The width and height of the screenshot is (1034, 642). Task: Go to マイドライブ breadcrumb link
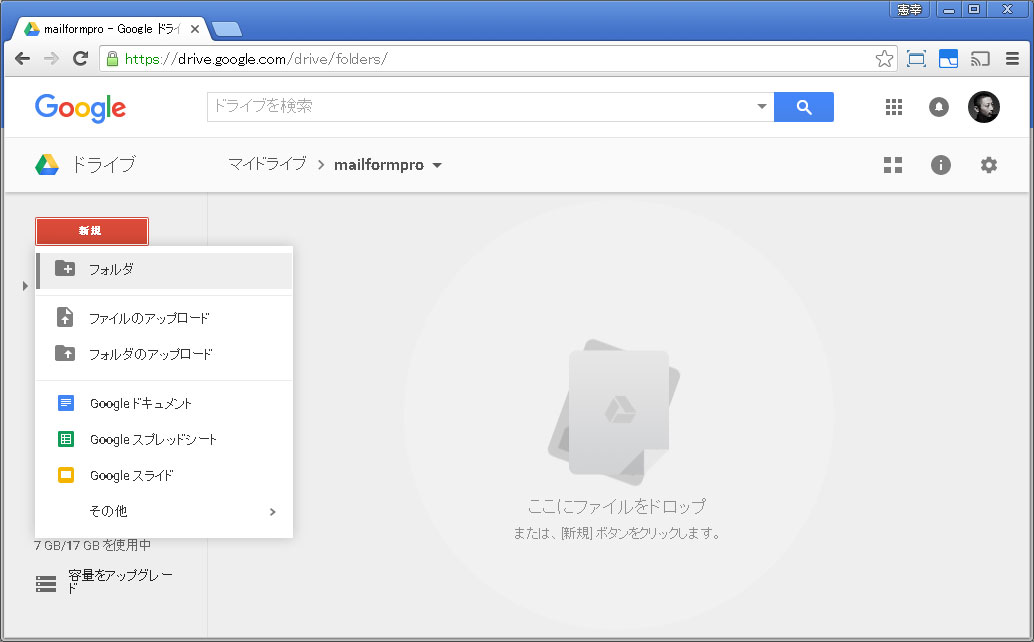[x=267, y=165]
